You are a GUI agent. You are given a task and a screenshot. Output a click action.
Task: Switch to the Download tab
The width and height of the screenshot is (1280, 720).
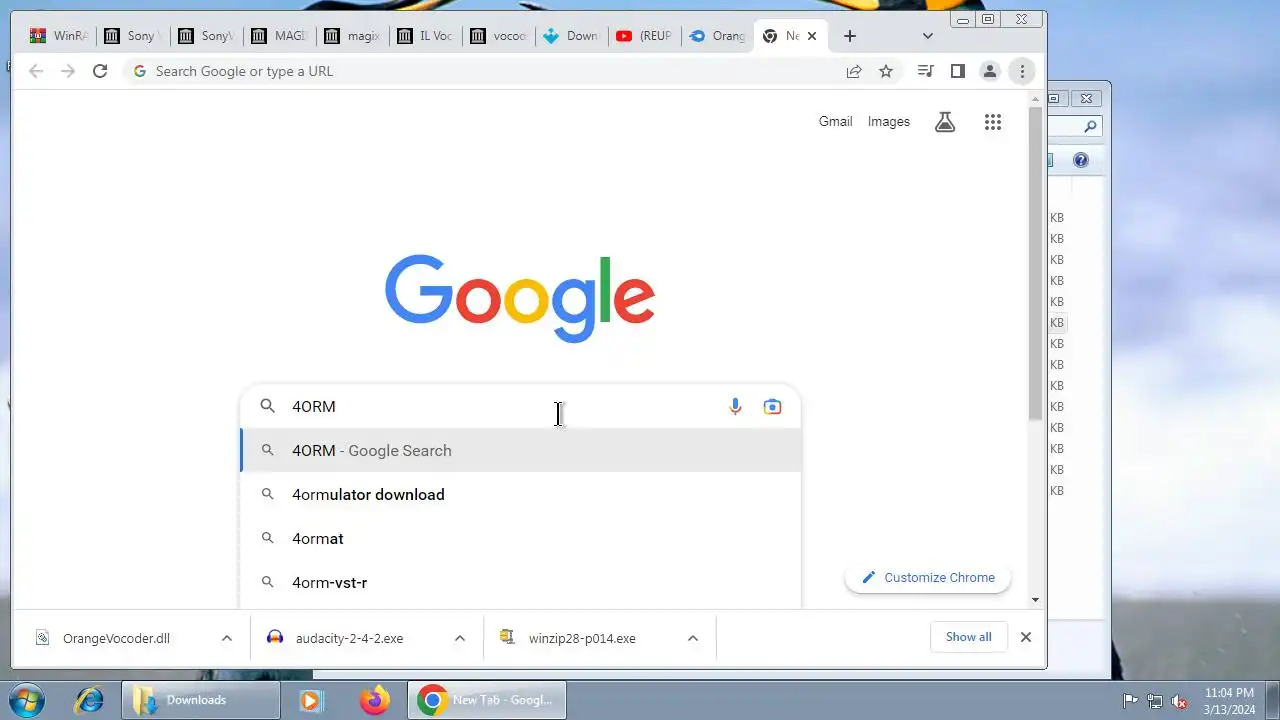click(x=571, y=36)
